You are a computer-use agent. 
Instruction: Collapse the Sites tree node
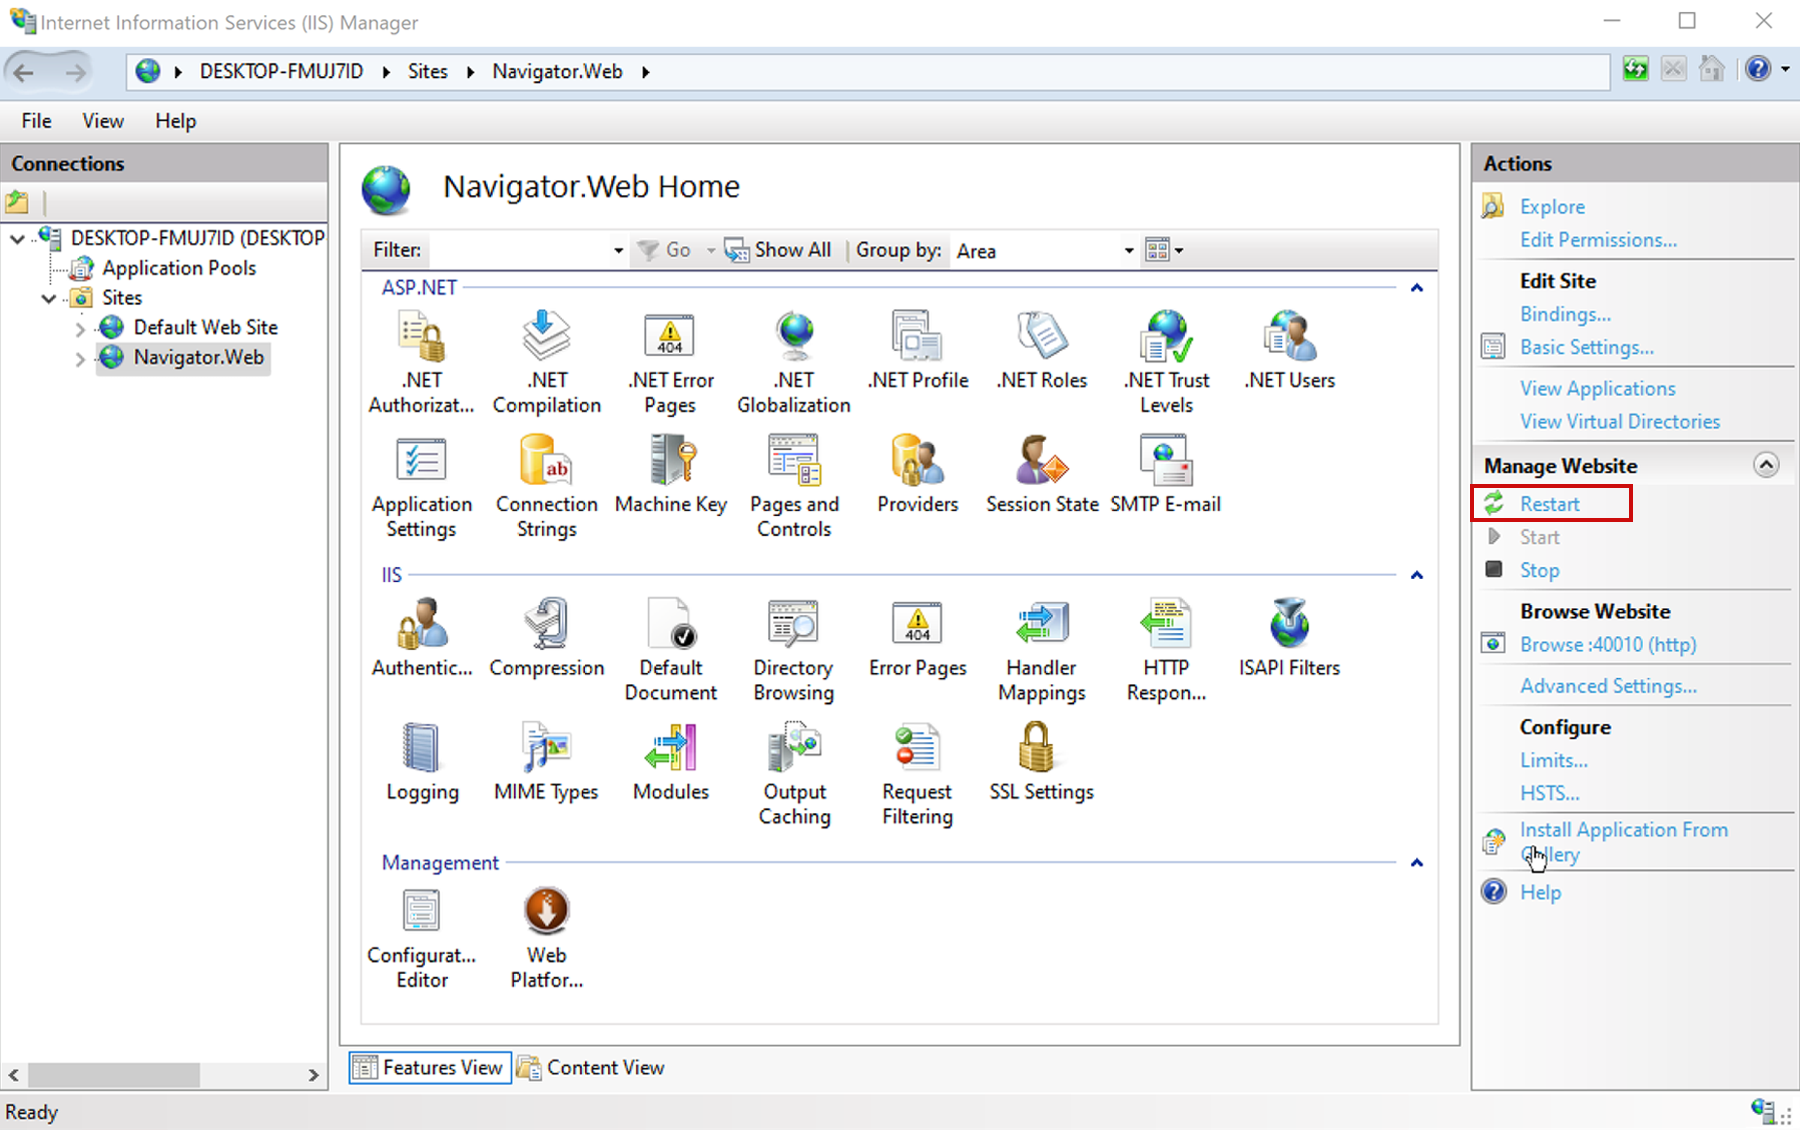click(x=48, y=298)
